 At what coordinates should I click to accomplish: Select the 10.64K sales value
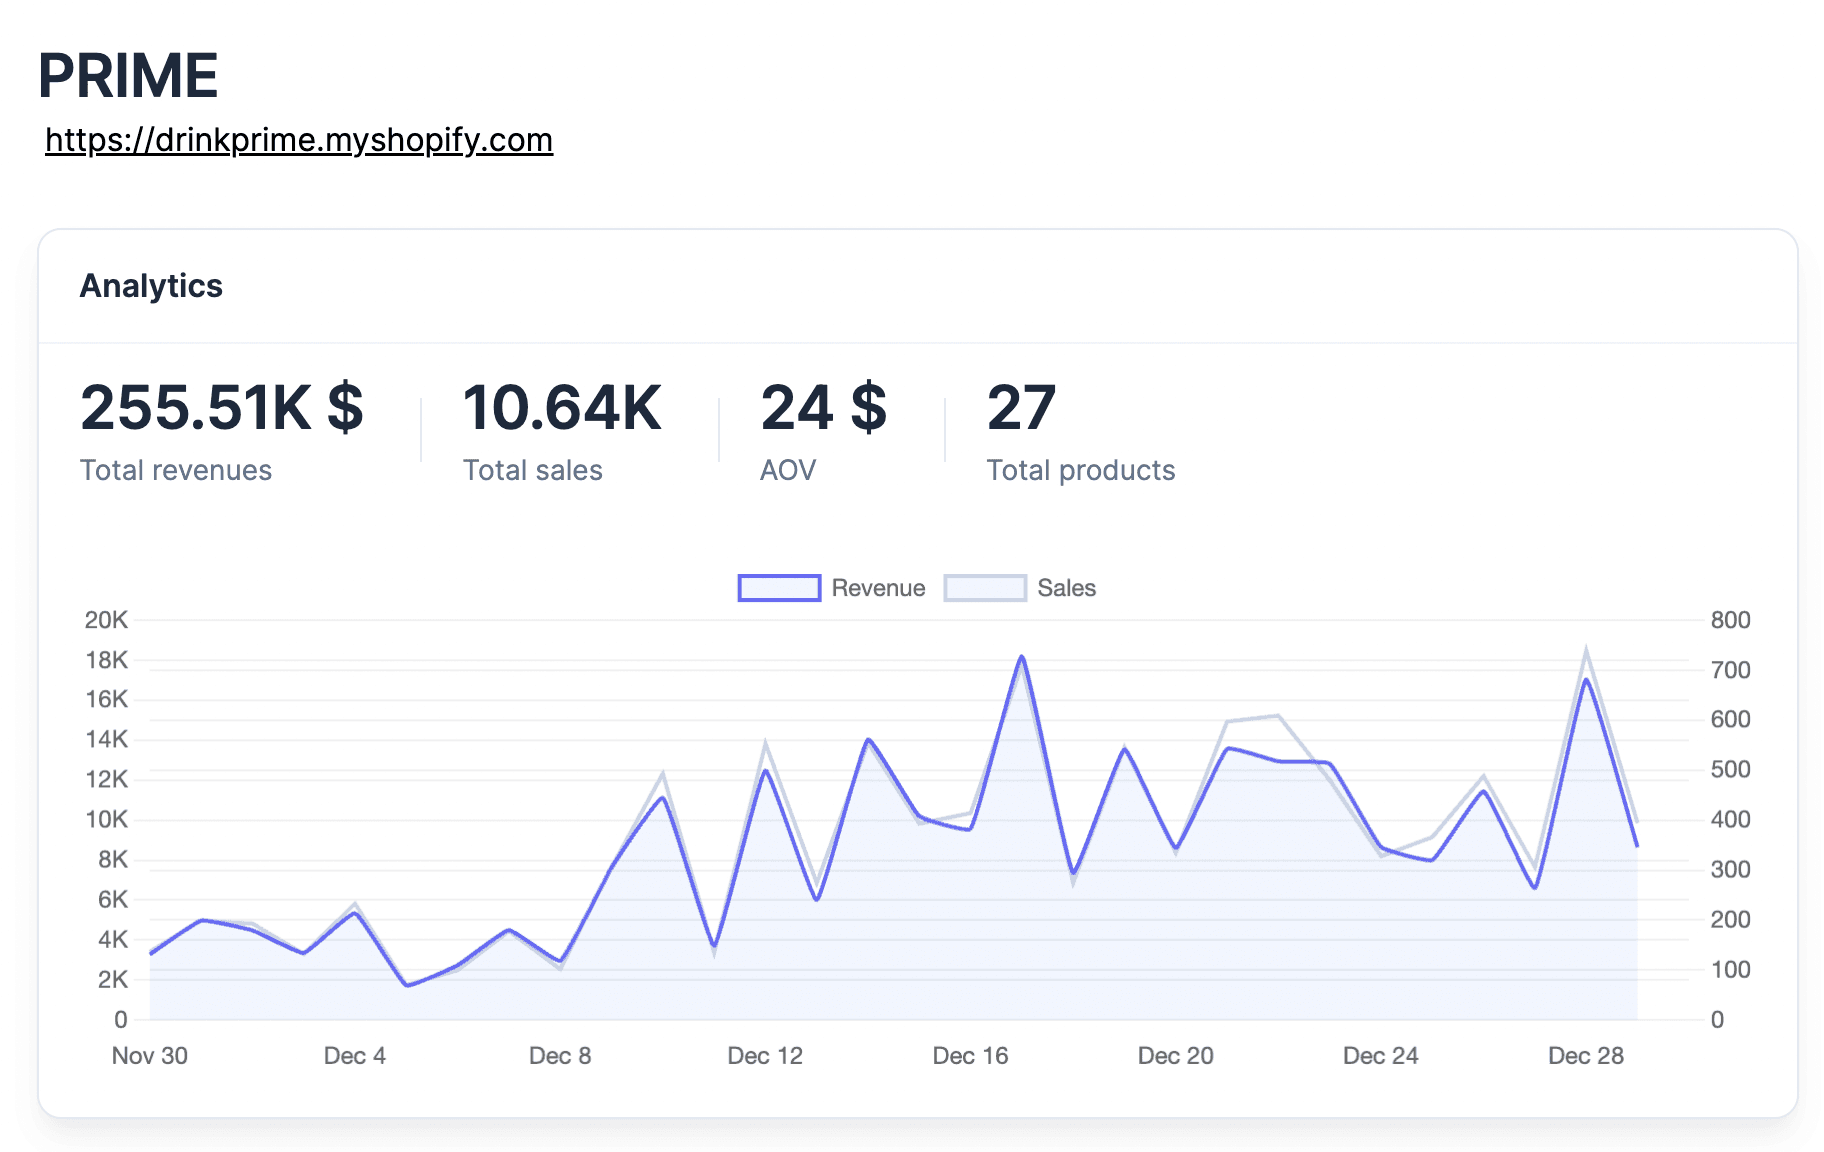pos(562,407)
